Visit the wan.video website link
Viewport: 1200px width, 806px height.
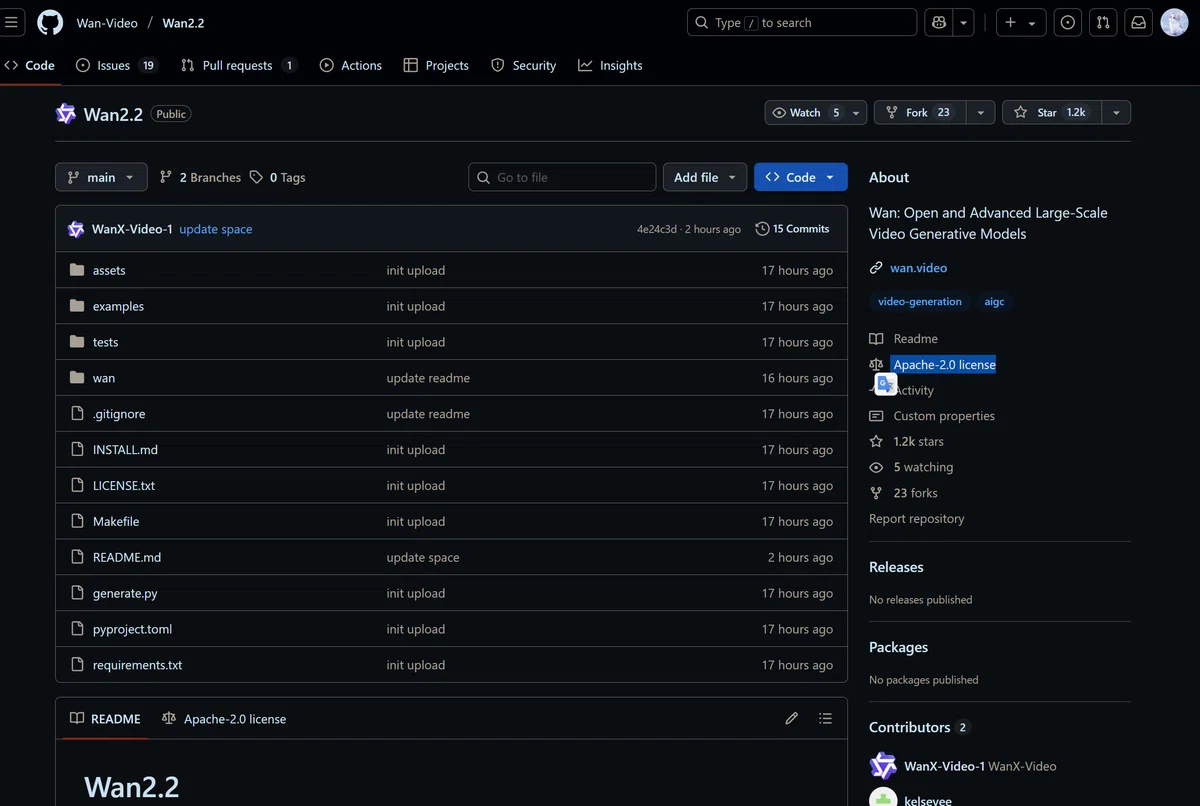coord(918,268)
